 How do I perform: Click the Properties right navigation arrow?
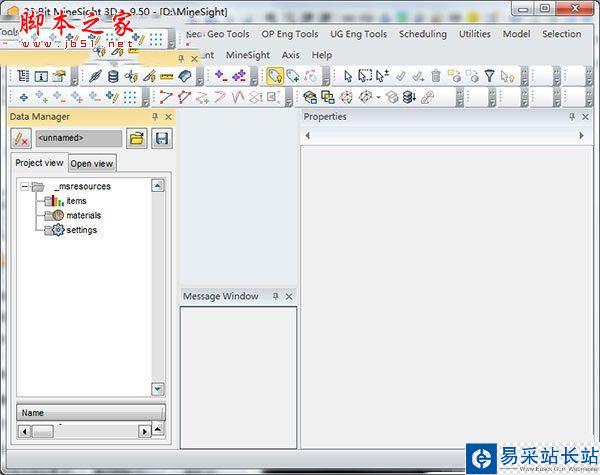pyautogui.click(x=581, y=135)
